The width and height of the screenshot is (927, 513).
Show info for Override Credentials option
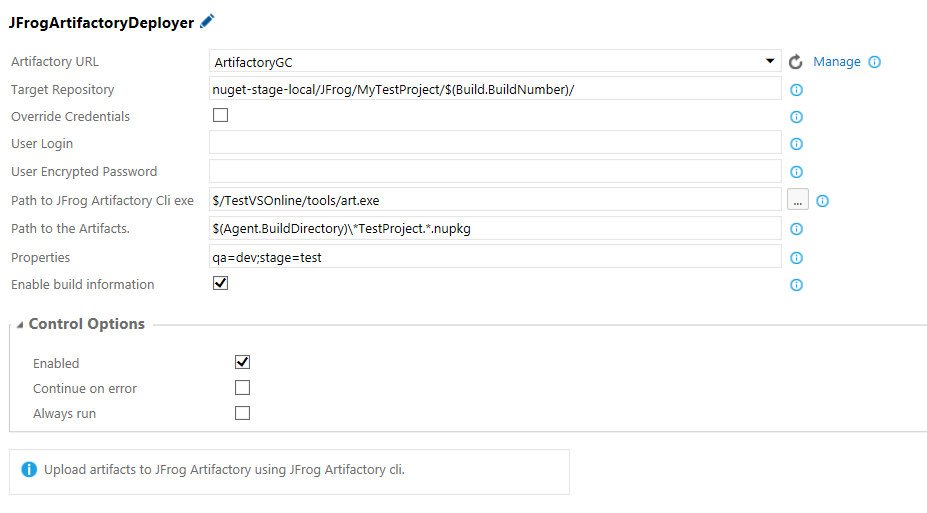tap(796, 117)
